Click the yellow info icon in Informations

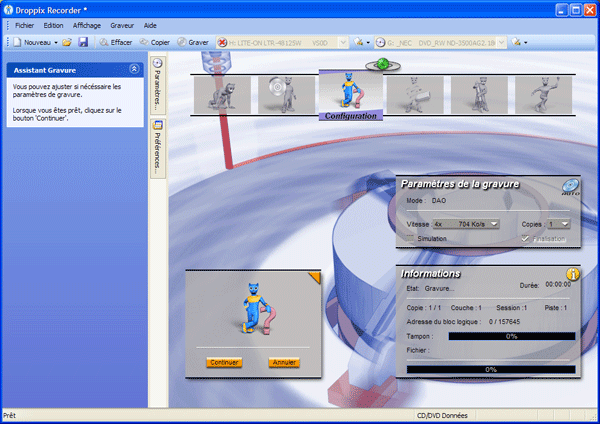572,274
